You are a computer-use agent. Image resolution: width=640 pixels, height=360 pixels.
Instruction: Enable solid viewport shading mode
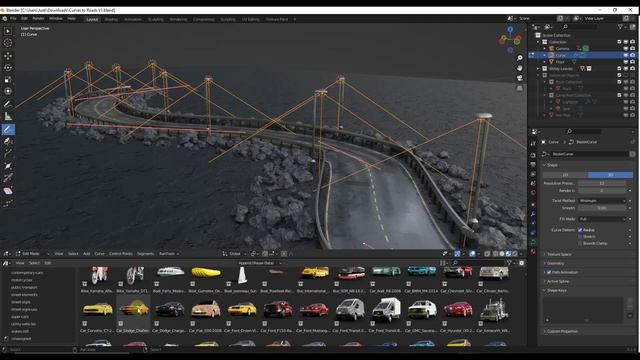[502, 254]
